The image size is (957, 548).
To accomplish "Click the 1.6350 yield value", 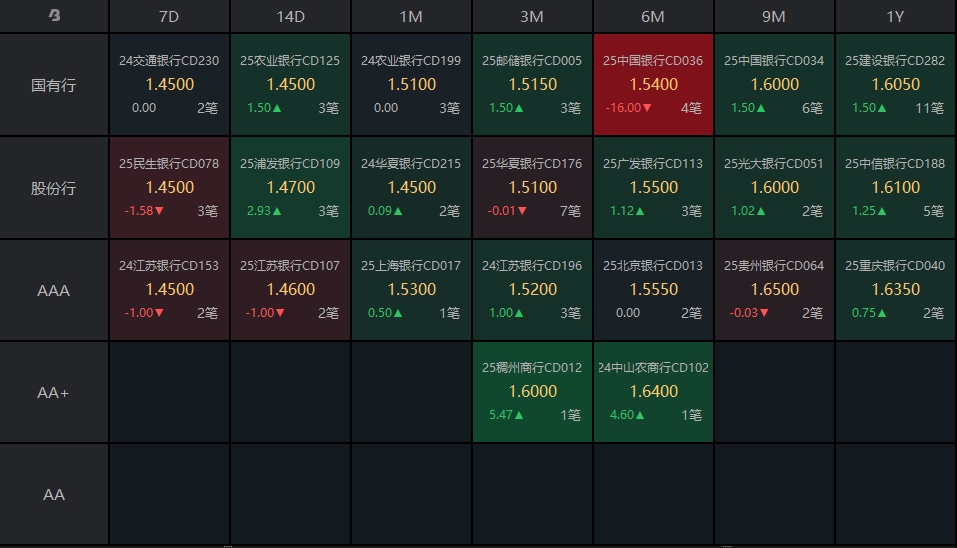I will click(x=895, y=289).
